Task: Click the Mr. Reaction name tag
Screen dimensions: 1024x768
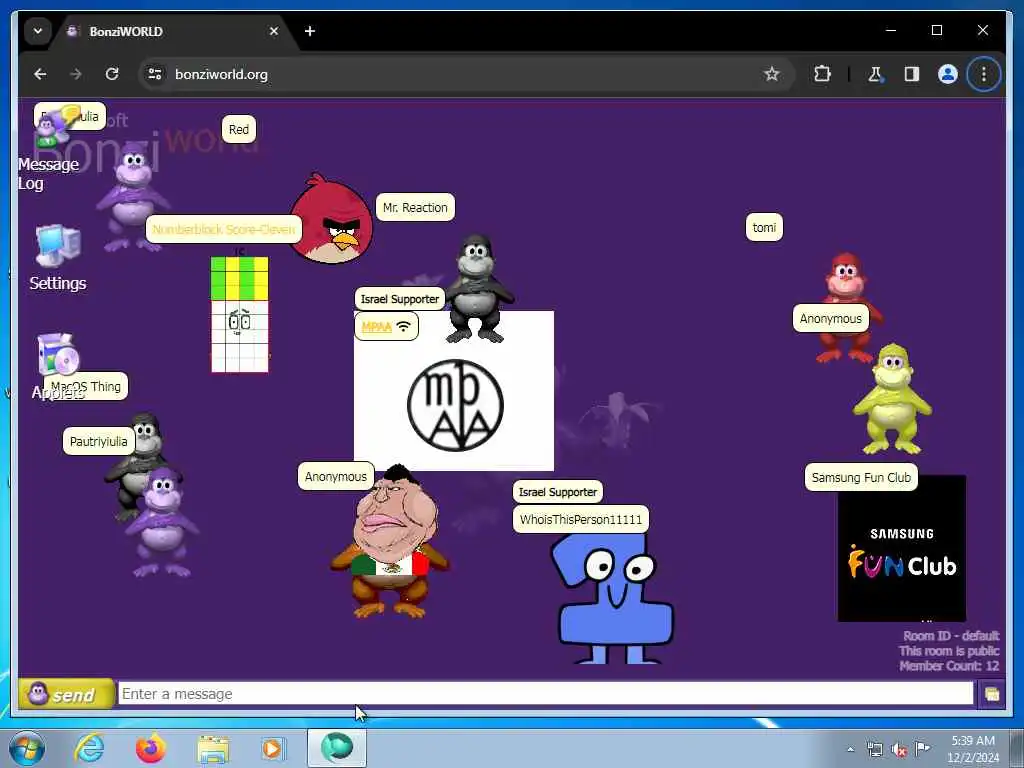Action: [415, 207]
